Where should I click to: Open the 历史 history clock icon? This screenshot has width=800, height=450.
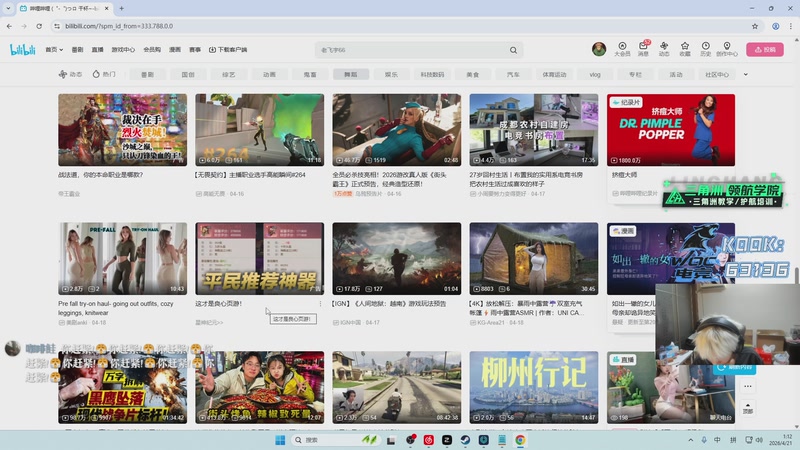click(706, 49)
